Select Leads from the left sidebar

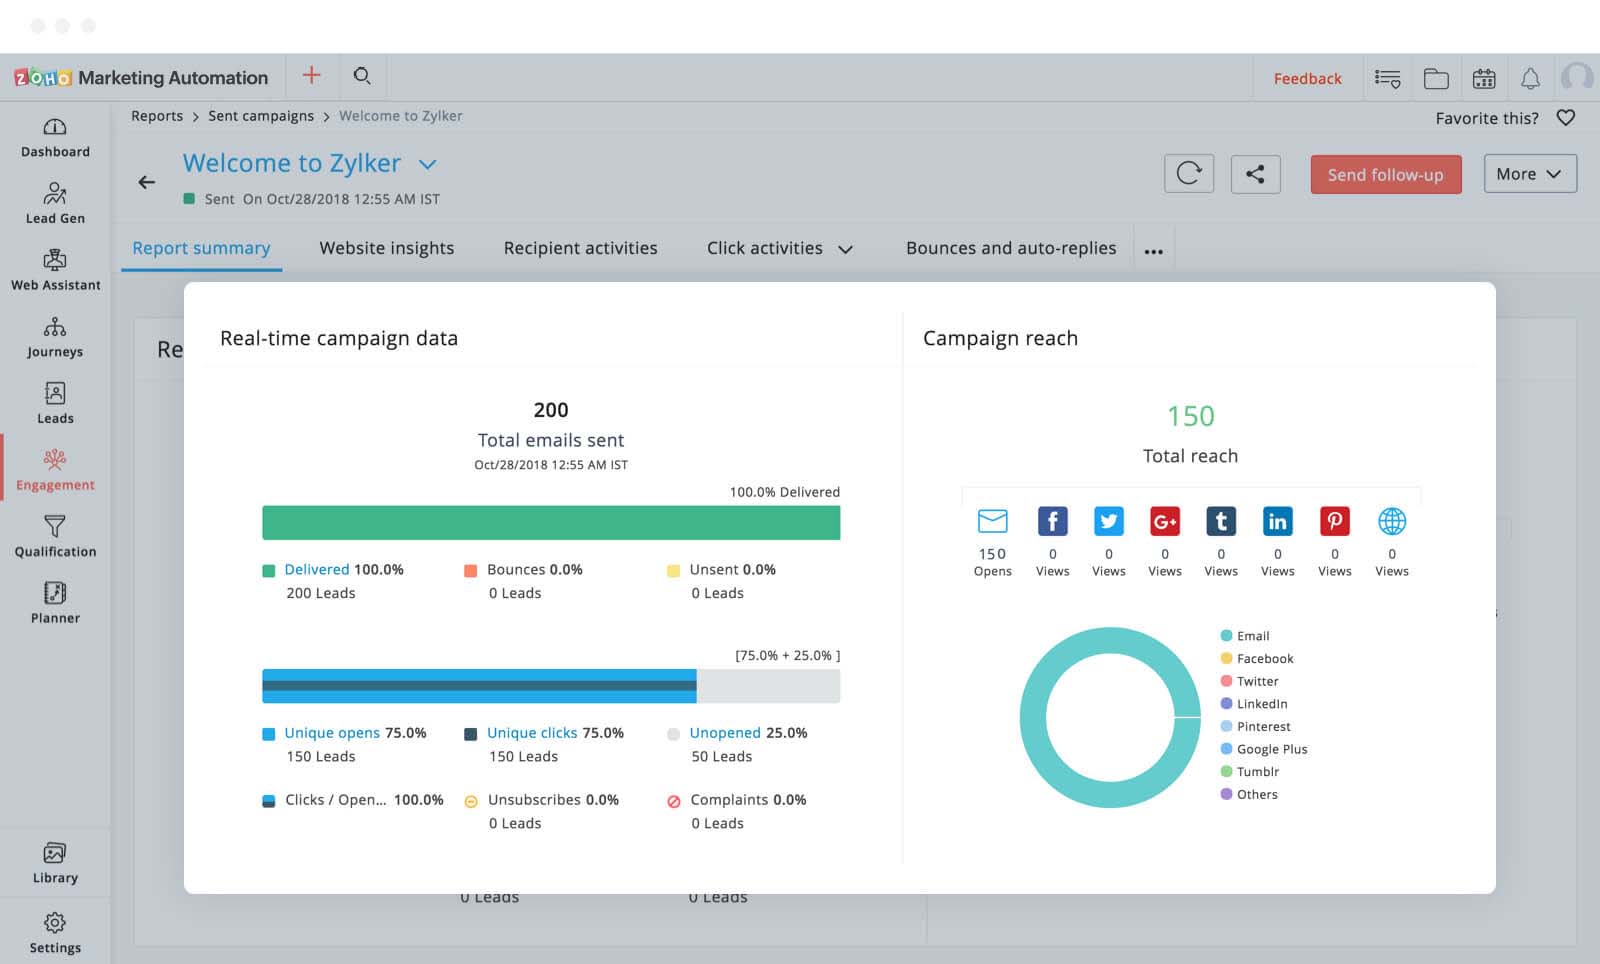click(x=55, y=403)
